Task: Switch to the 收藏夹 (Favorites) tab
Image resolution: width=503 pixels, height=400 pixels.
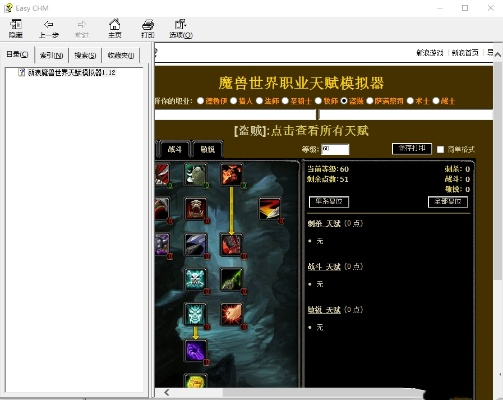Action: 121,55
